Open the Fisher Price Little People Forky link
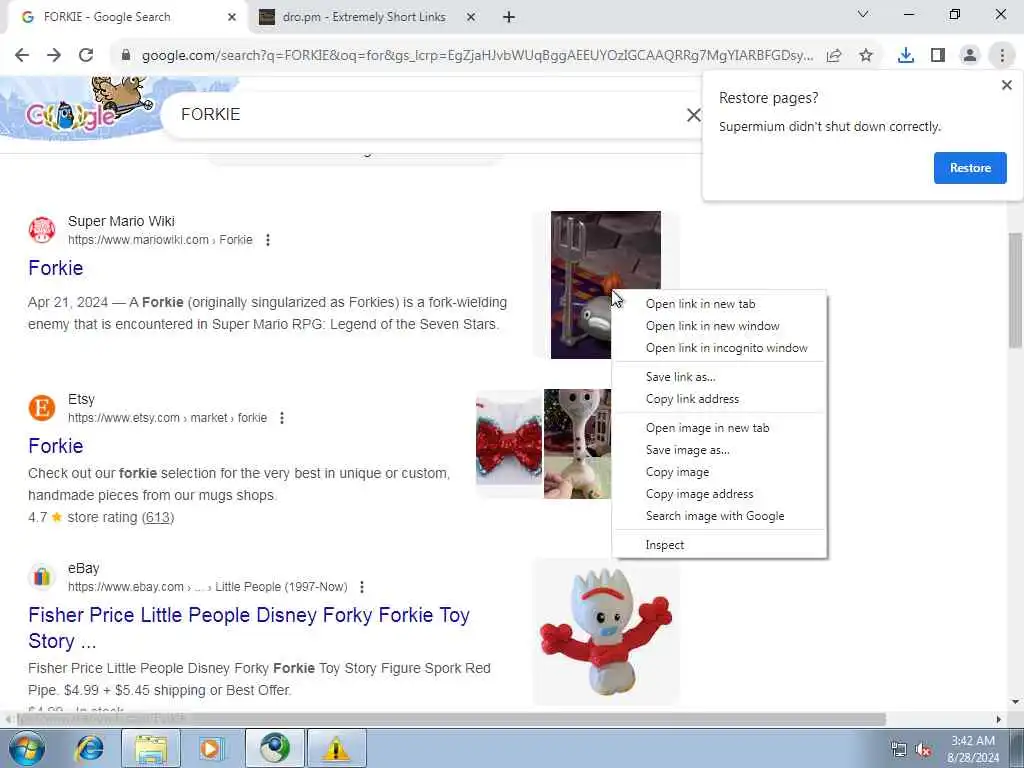This screenshot has width=1024, height=768. (249, 628)
